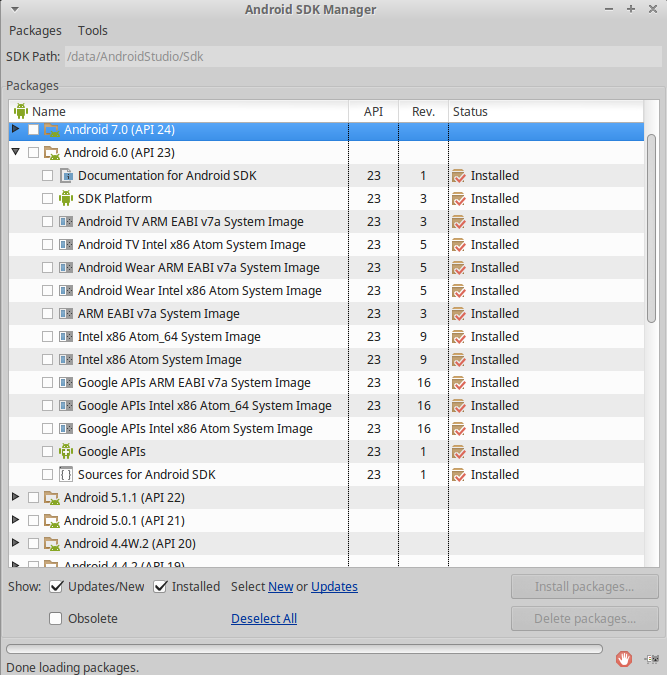Click the Android 5.1.1 (API 22) folder icon
667x675 pixels.
(52, 498)
